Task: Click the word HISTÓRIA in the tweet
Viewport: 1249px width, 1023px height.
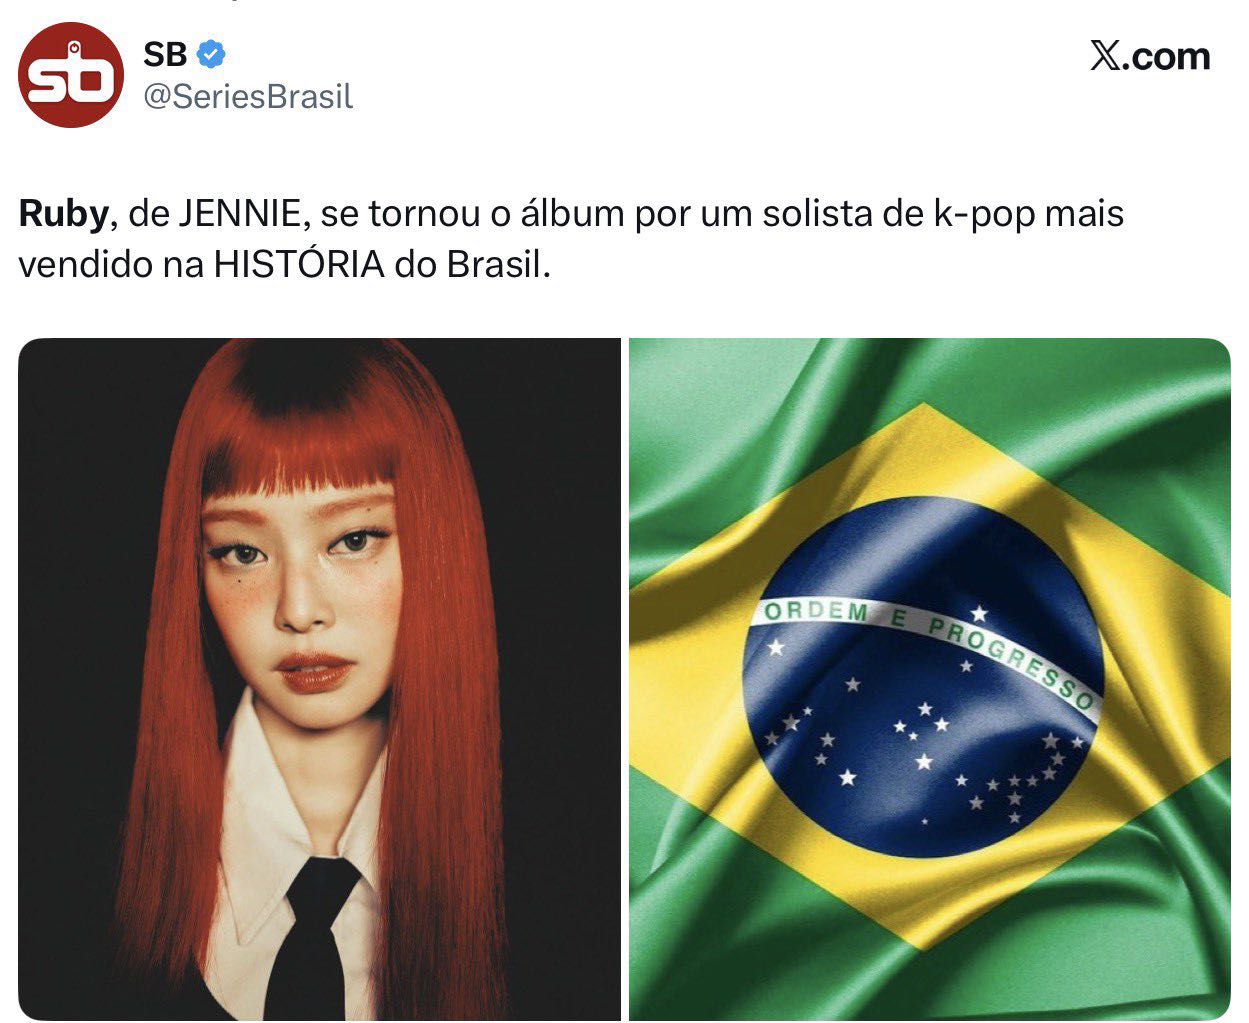Action: tap(299, 264)
